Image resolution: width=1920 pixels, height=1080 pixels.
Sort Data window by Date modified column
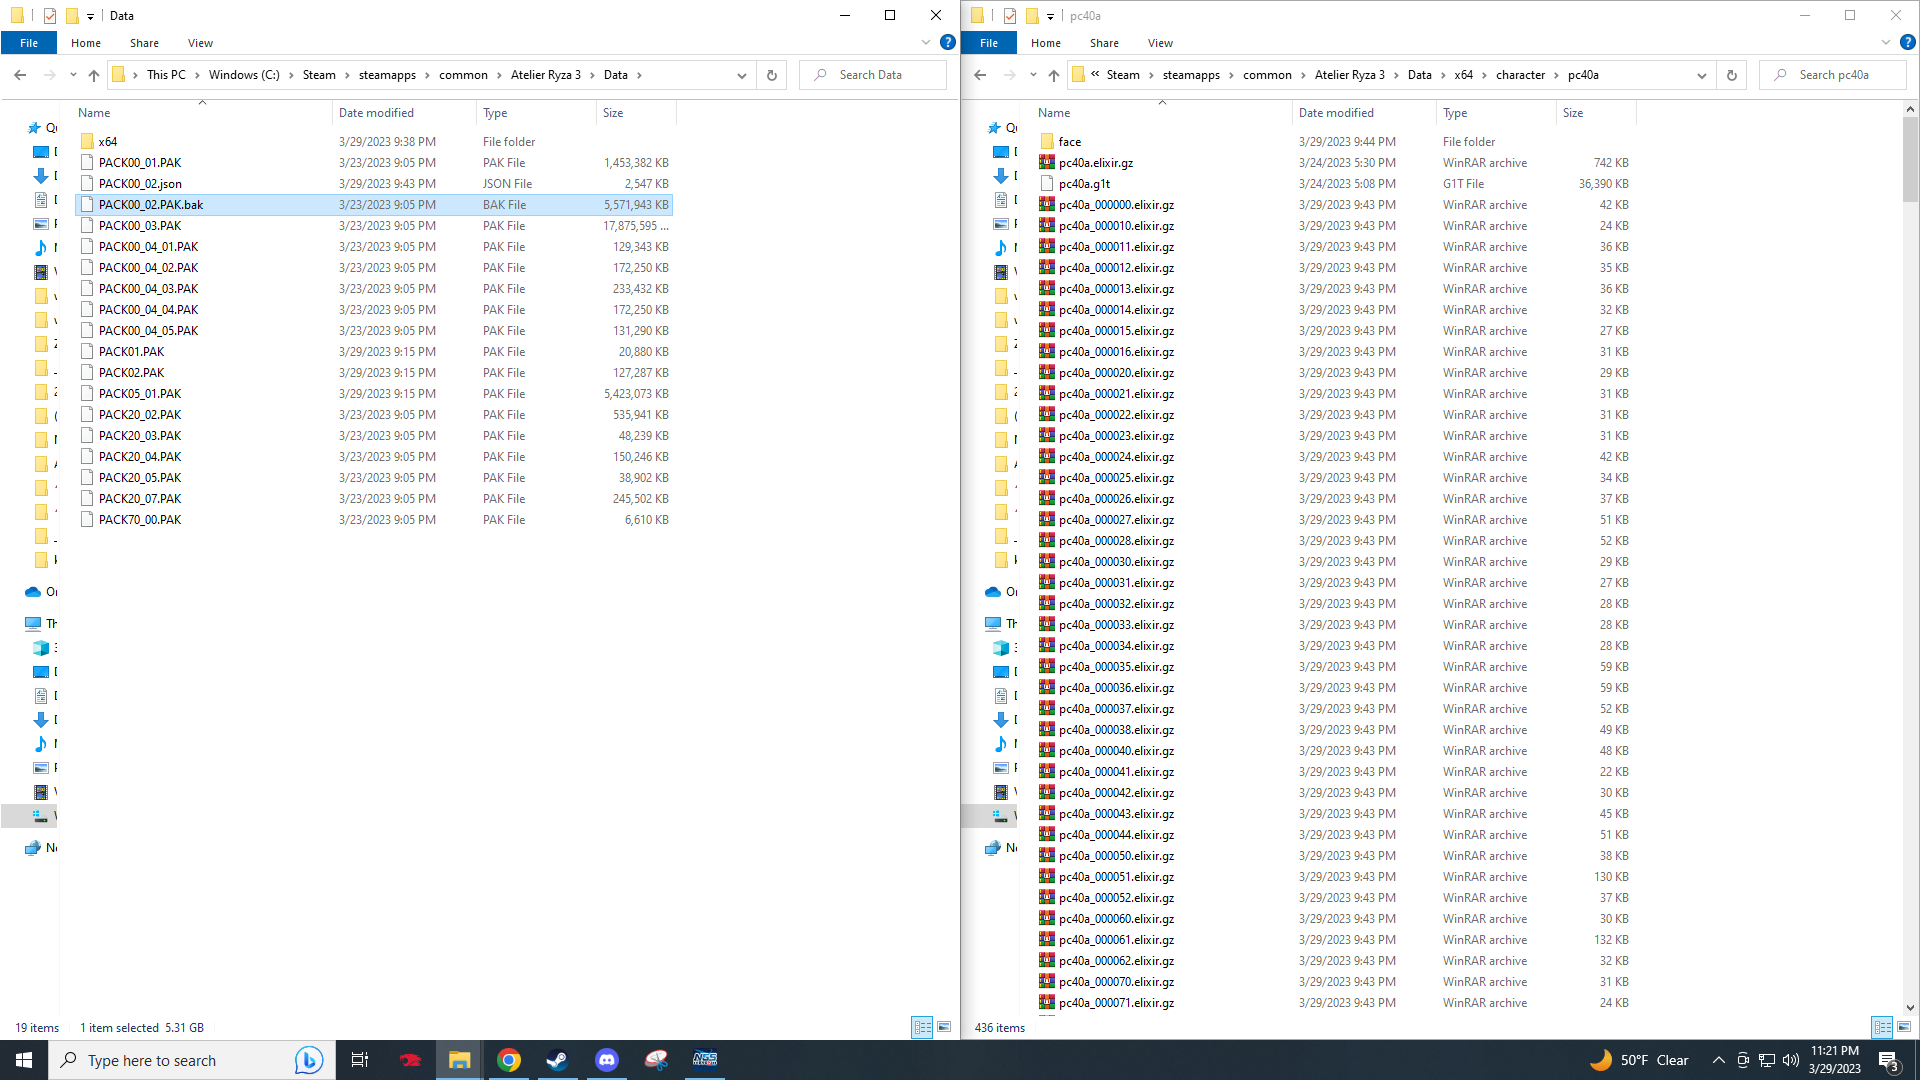pyautogui.click(x=404, y=113)
